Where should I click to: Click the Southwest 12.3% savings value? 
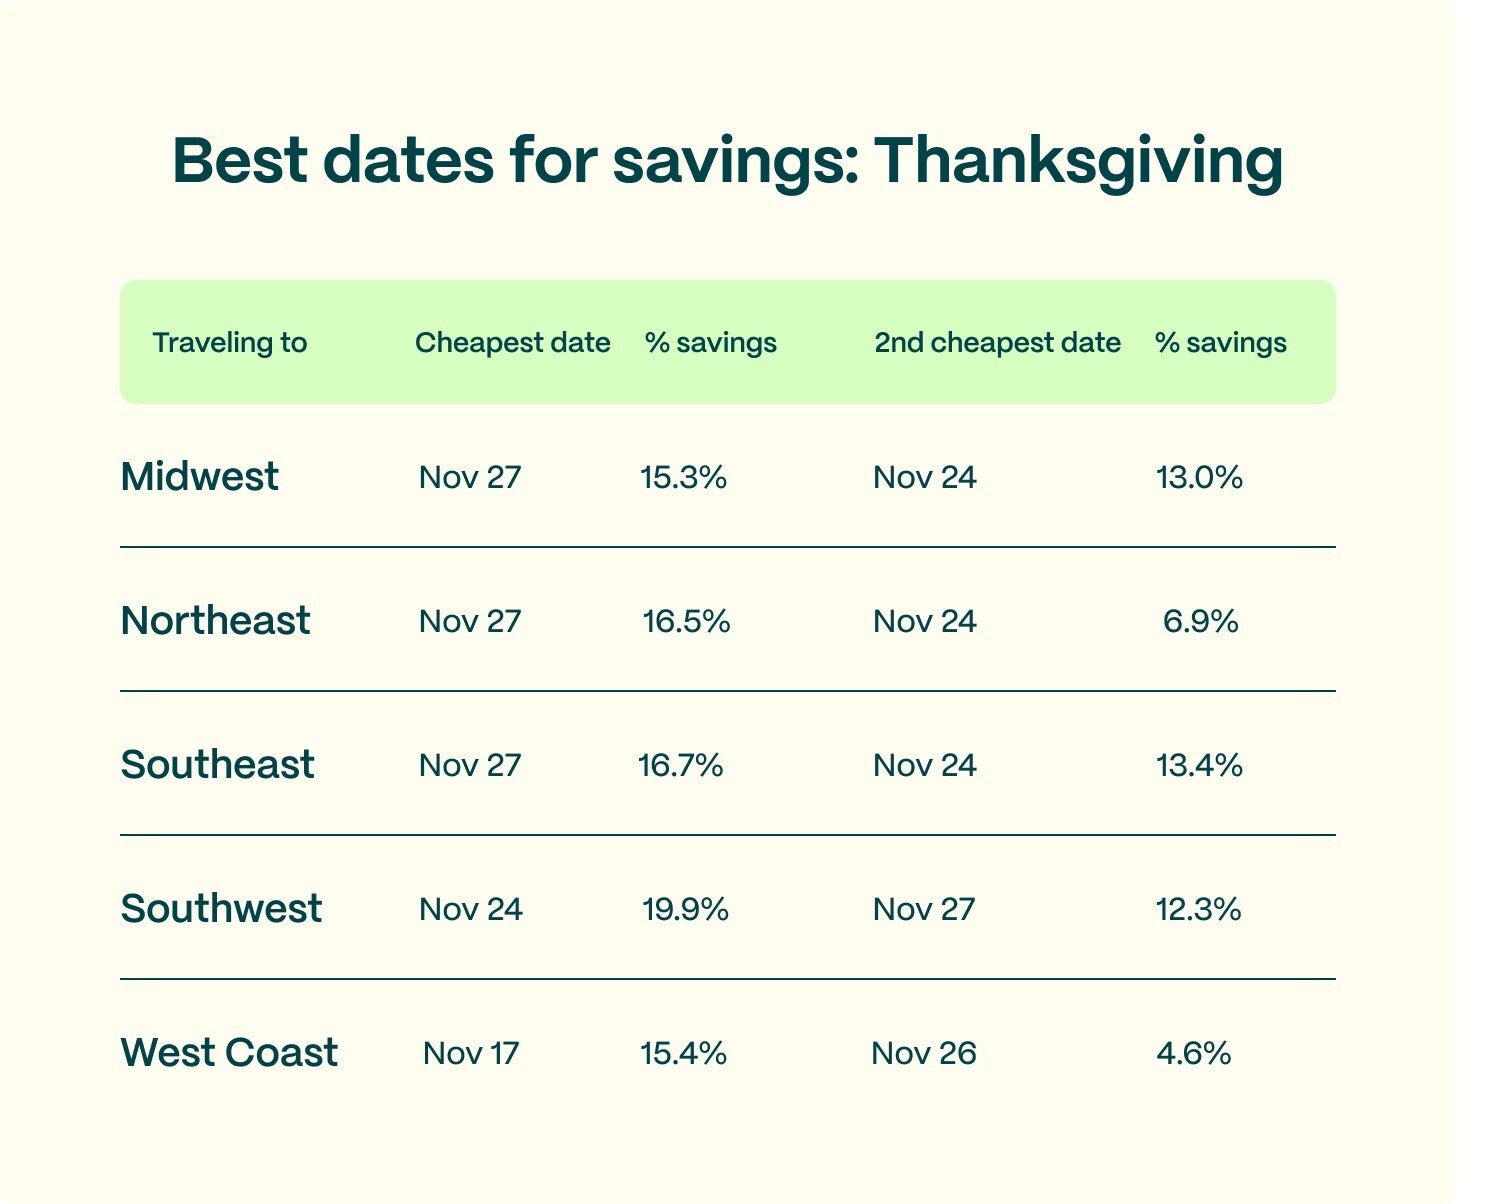[x=1198, y=909]
